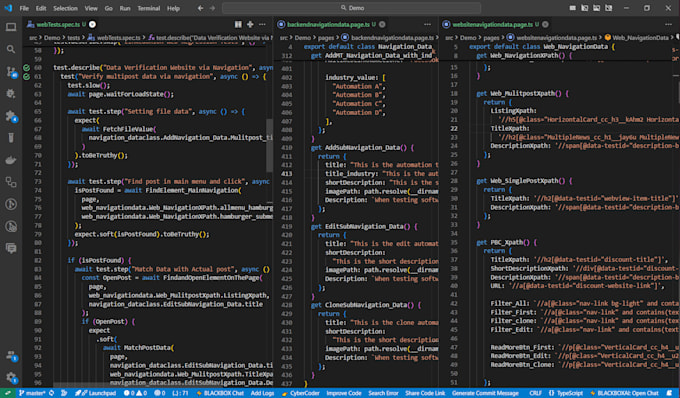Screen dimensions: 680x398
Task: Click the VS Code logo icon
Action: [x=8, y=8]
